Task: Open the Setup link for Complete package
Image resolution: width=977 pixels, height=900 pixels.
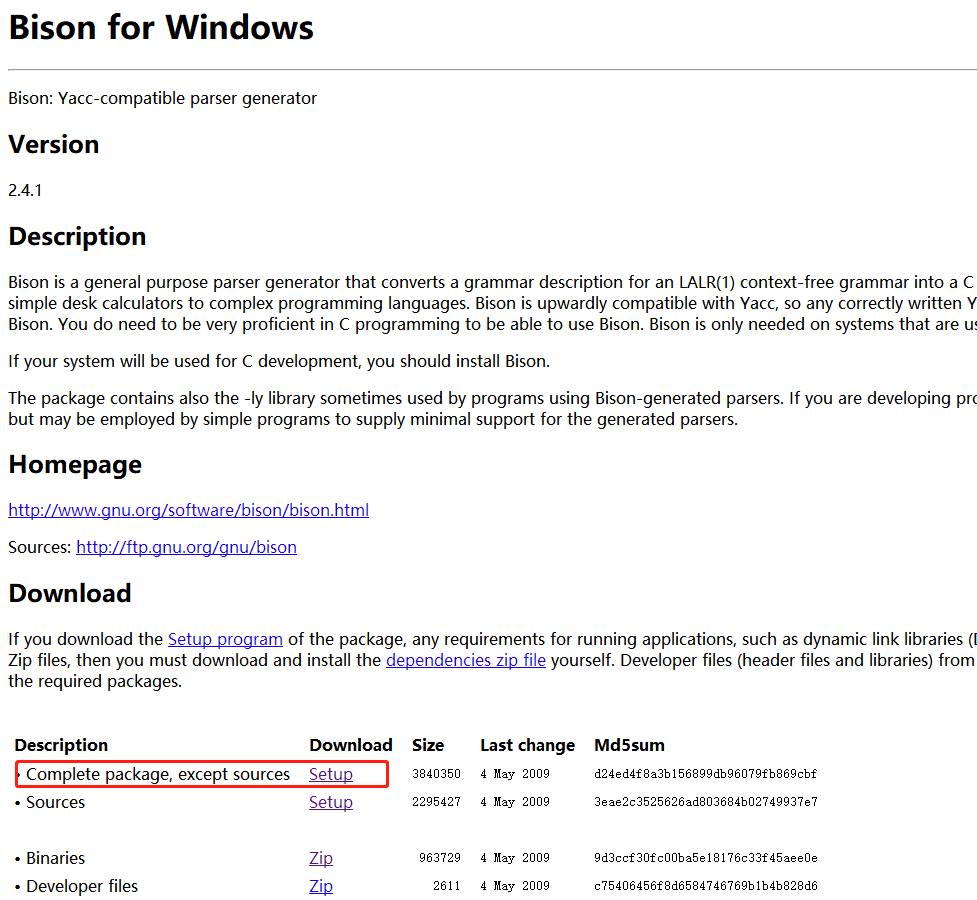Action: coord(330,774)
